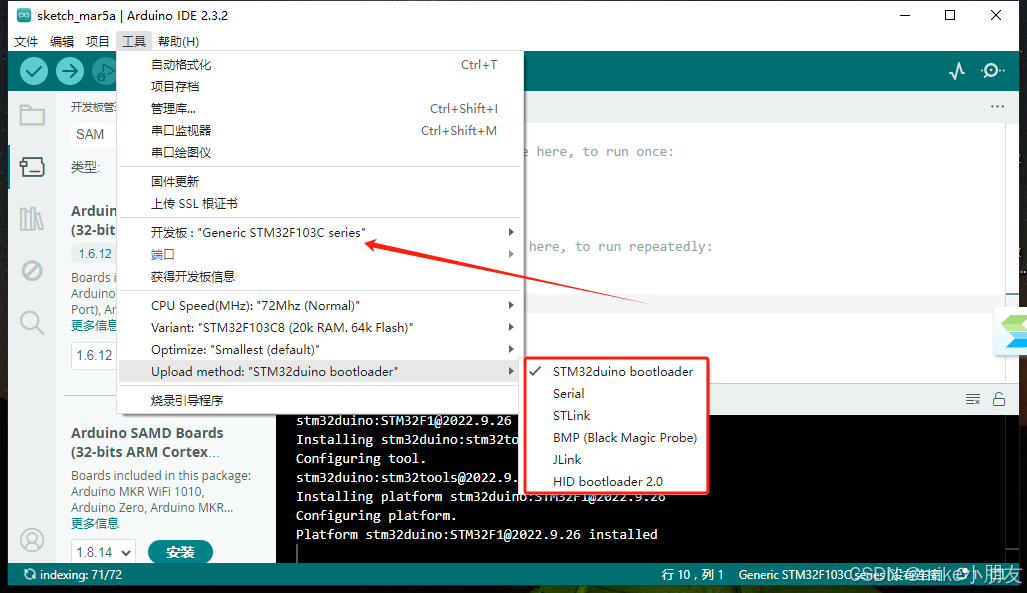Select 获得开发板信息 menu entry
This screenshot has height=593, width=1027.
(x=321, y=277)
